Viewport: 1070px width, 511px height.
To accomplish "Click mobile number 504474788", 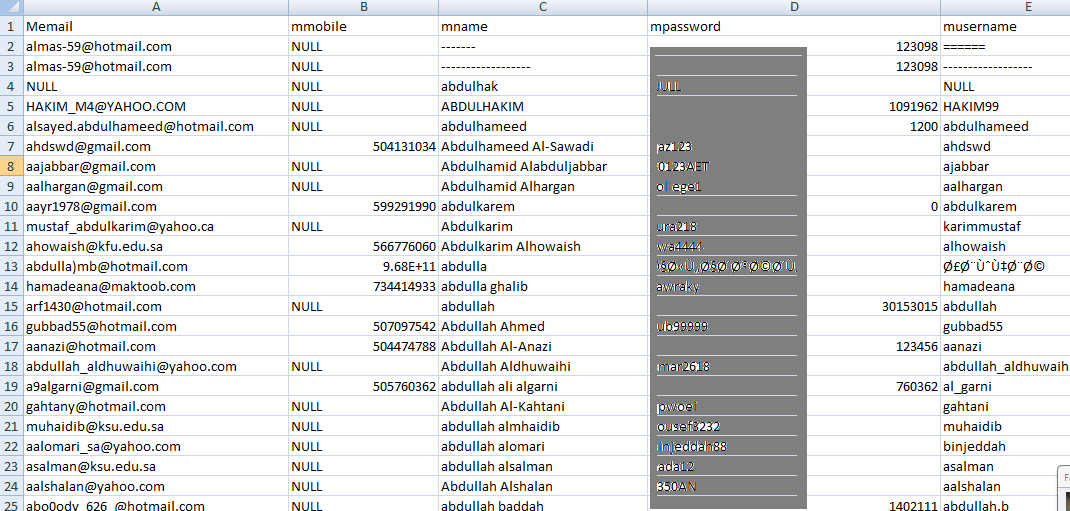I will (364, 347).
